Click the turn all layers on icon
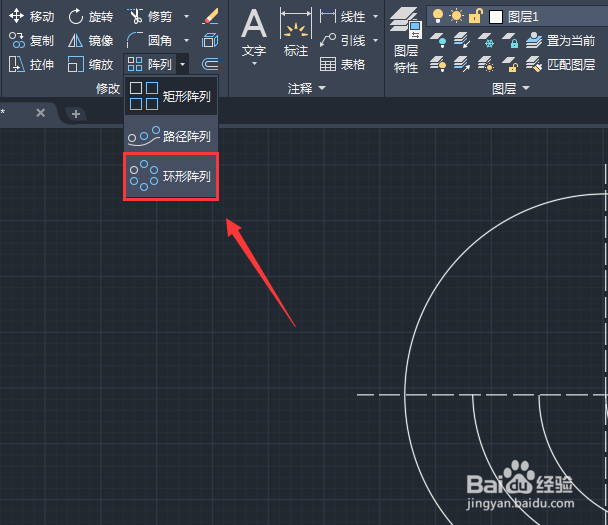Image resolution: width=608 pixels, height=525 pixels. tap(438, 64)
